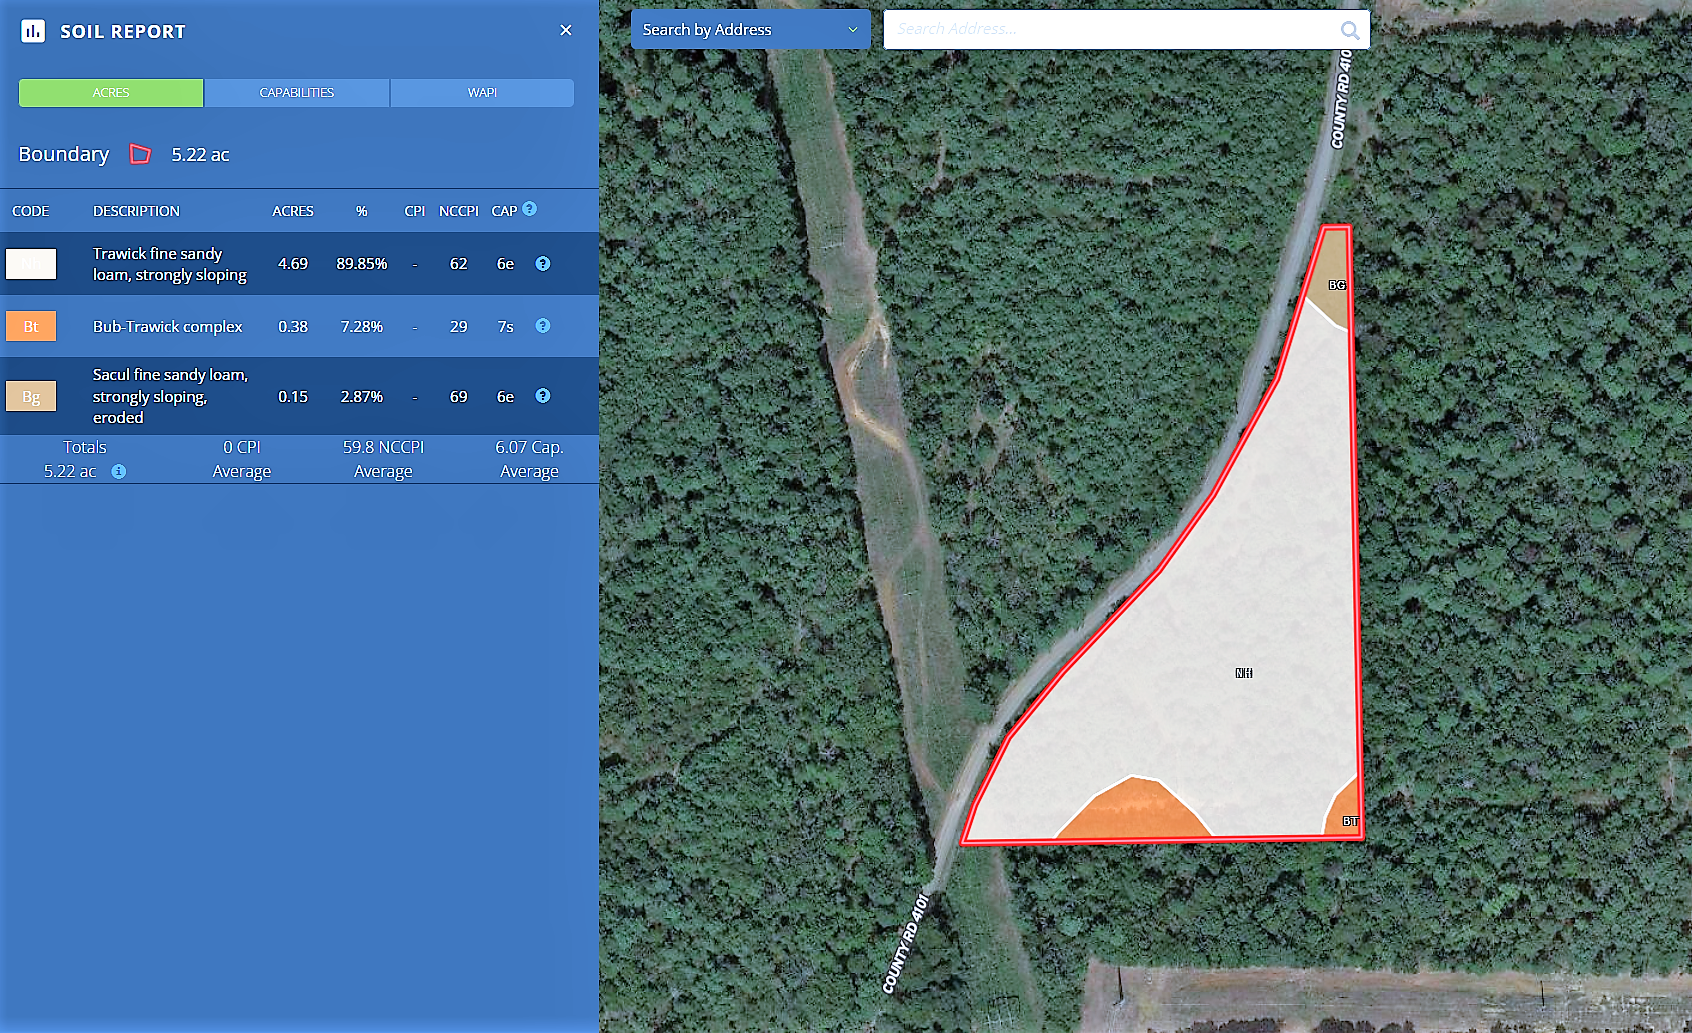
Task: Select the white Trawick soil color swatch
Action: 31,264
